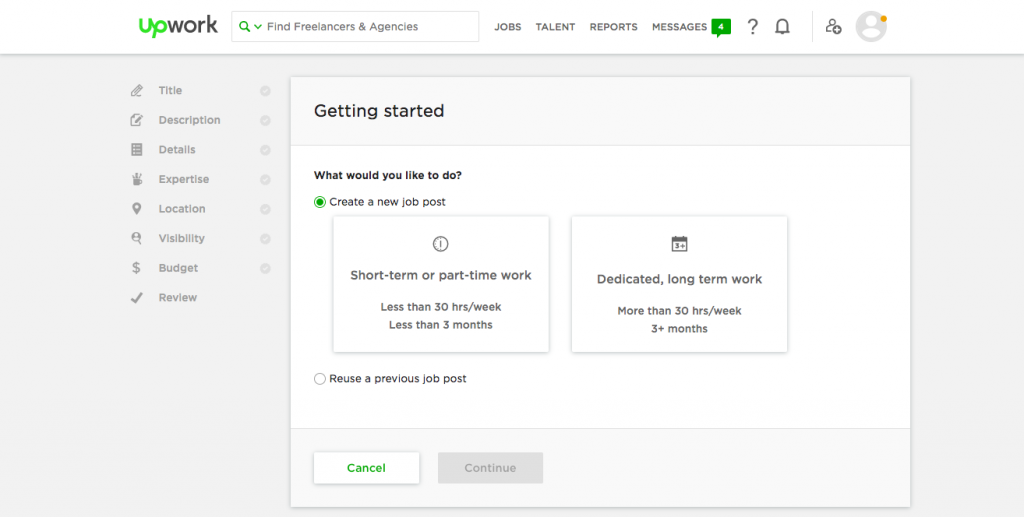This screenshot has height=517, width=1024.
Task: Open the JOBS menu
Action: pyautogui.click(x=507, y=27)
